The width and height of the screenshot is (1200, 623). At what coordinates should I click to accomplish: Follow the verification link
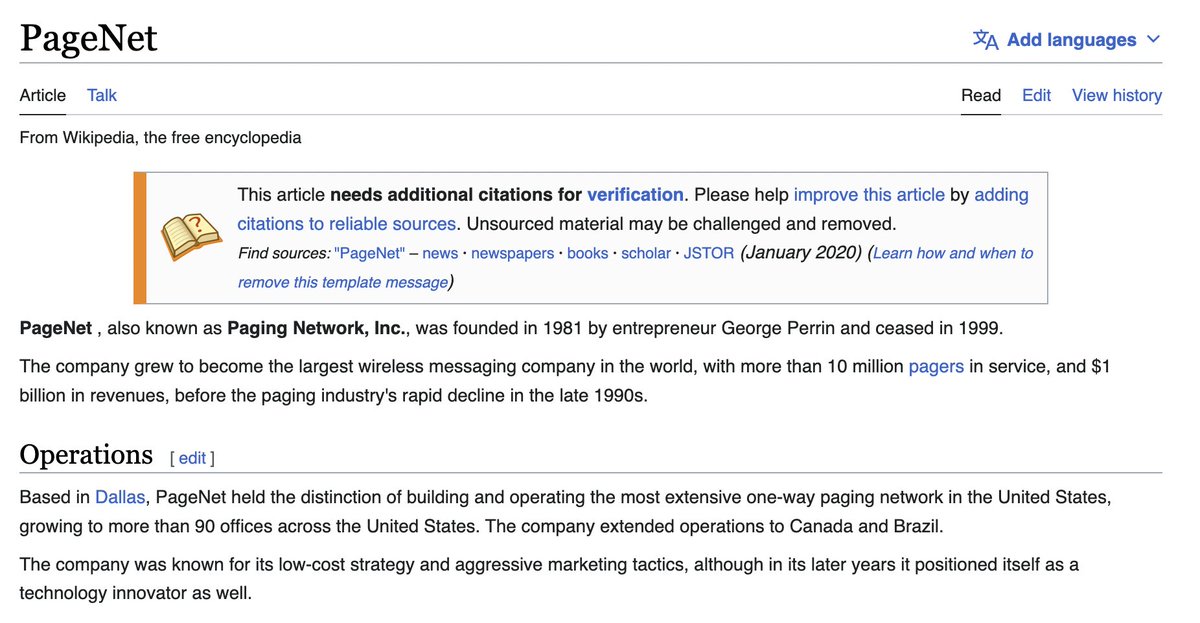(635, 194)
